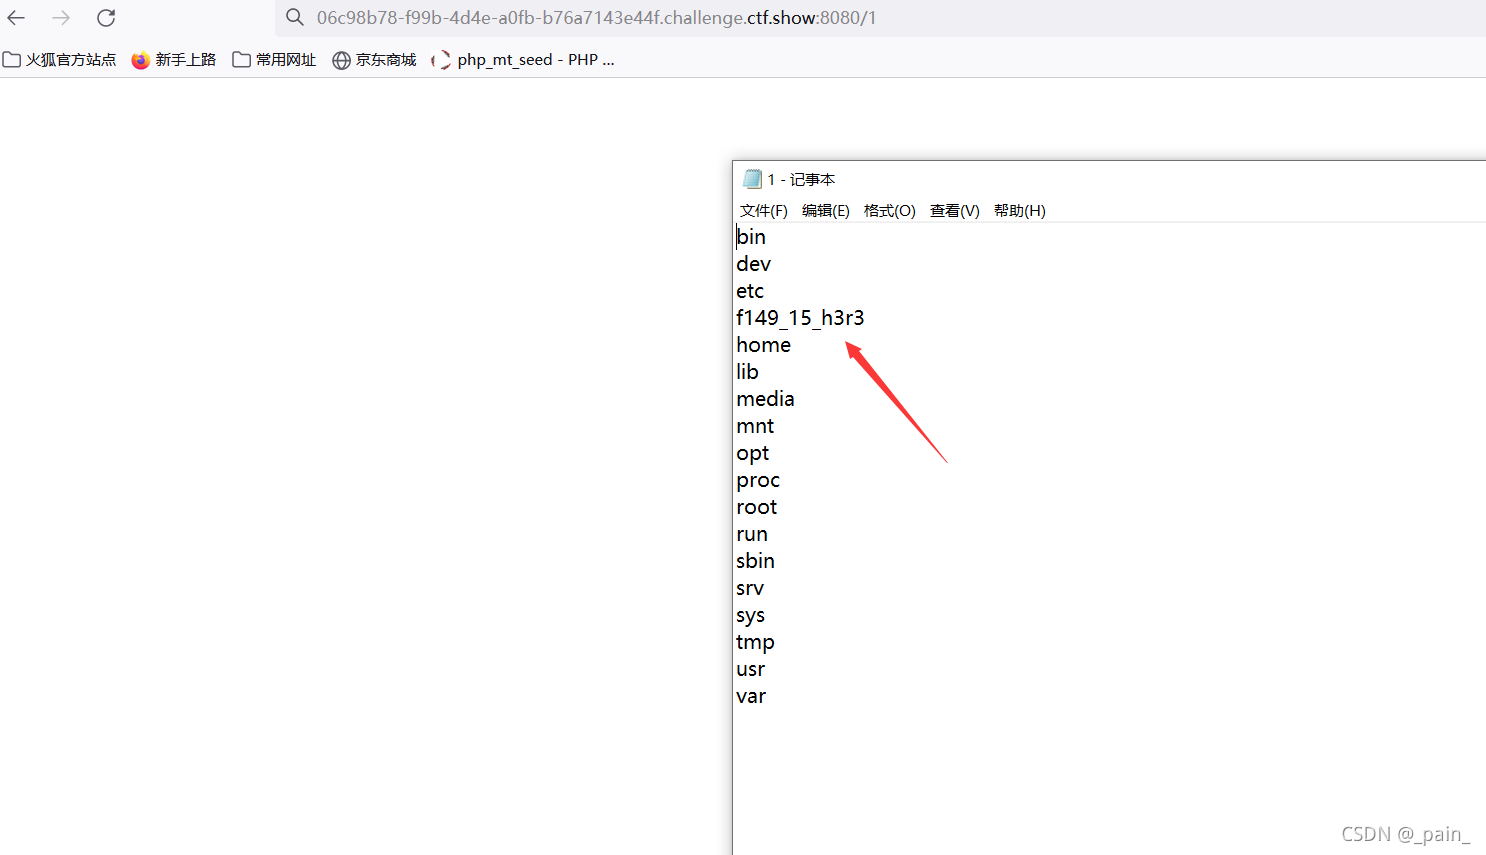1486x855 pixels.
Task: Click the 'var' line in Notepad
Action: coord(751,696)
